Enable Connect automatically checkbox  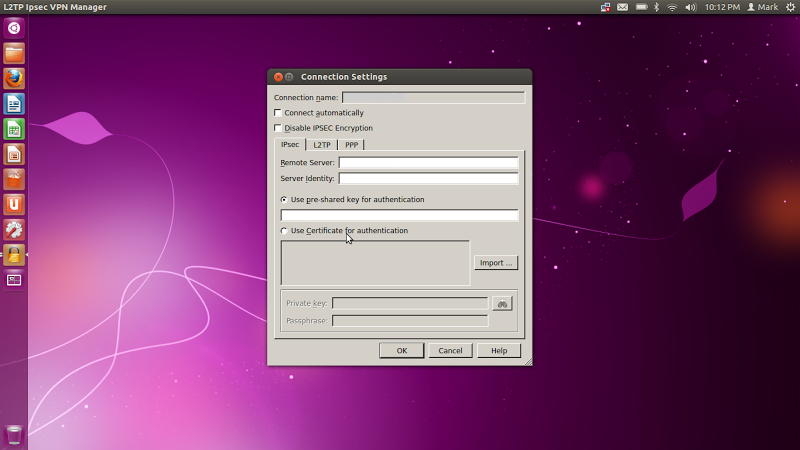click(278, 113)
